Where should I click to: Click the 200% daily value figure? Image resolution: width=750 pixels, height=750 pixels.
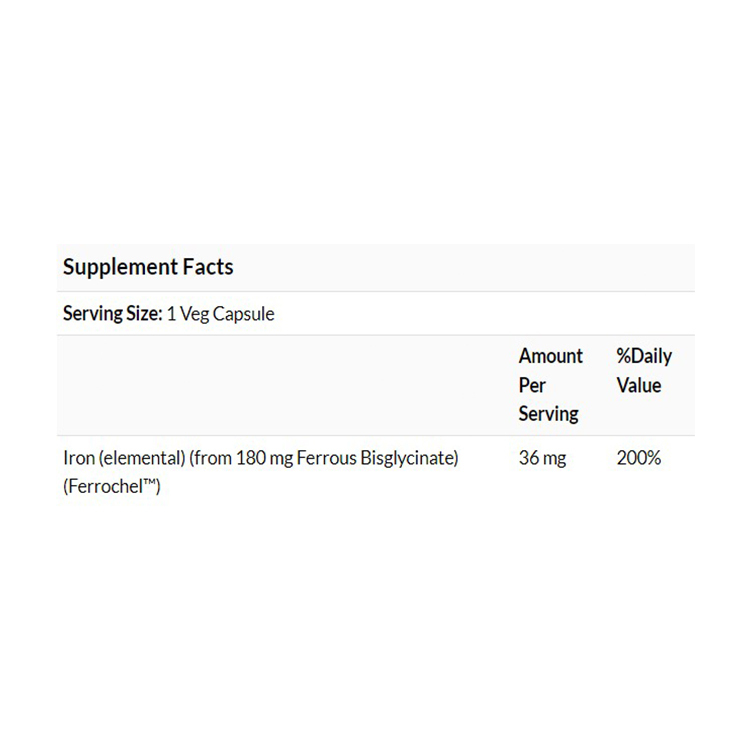coord(638,459)
